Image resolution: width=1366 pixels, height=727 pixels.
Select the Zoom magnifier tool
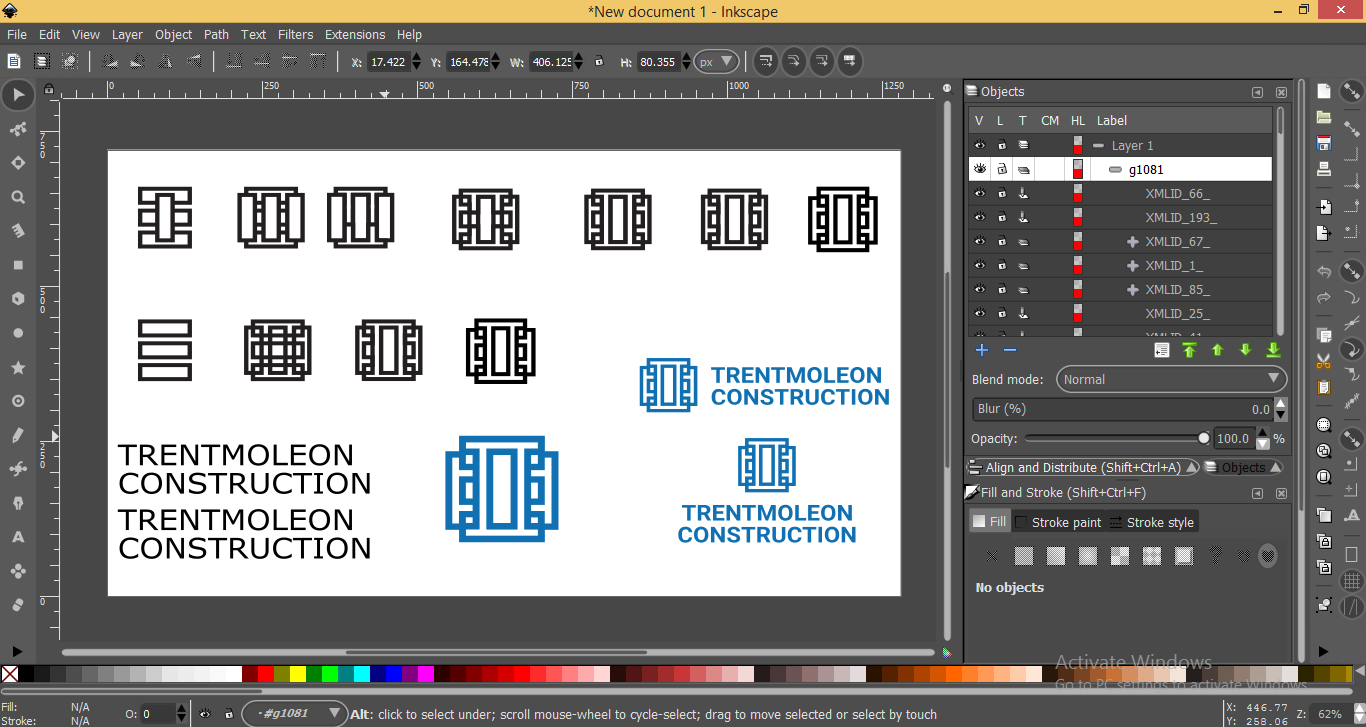pyautogui.click(x=17, y=197)
